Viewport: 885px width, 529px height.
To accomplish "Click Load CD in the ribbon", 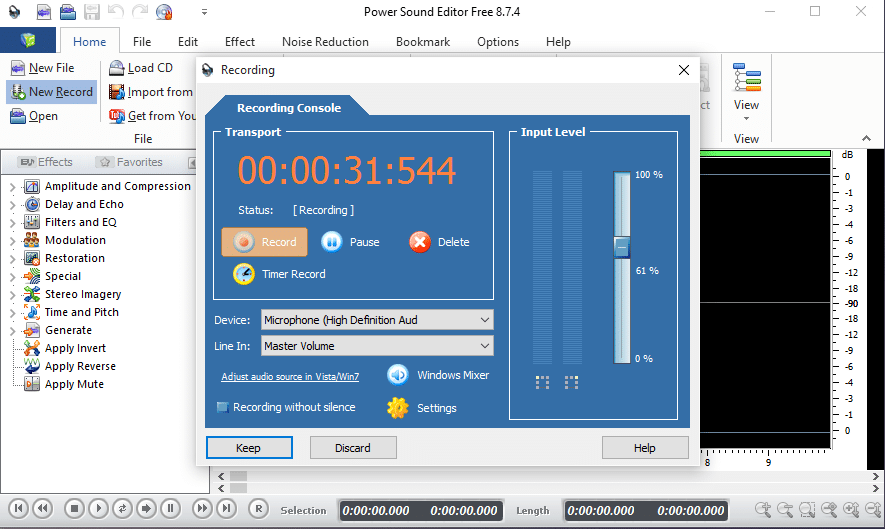I will (141, 68).
